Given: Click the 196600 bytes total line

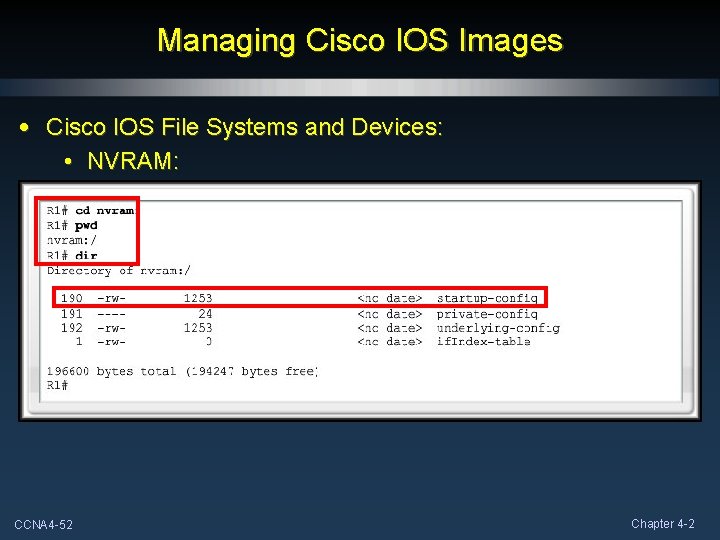Looking at the screenshot, I should (x=182, y=371).
